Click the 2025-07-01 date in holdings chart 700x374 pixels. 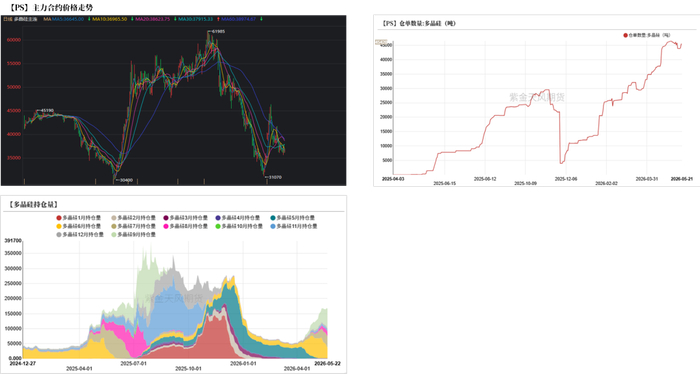click(x=133, y=363)
